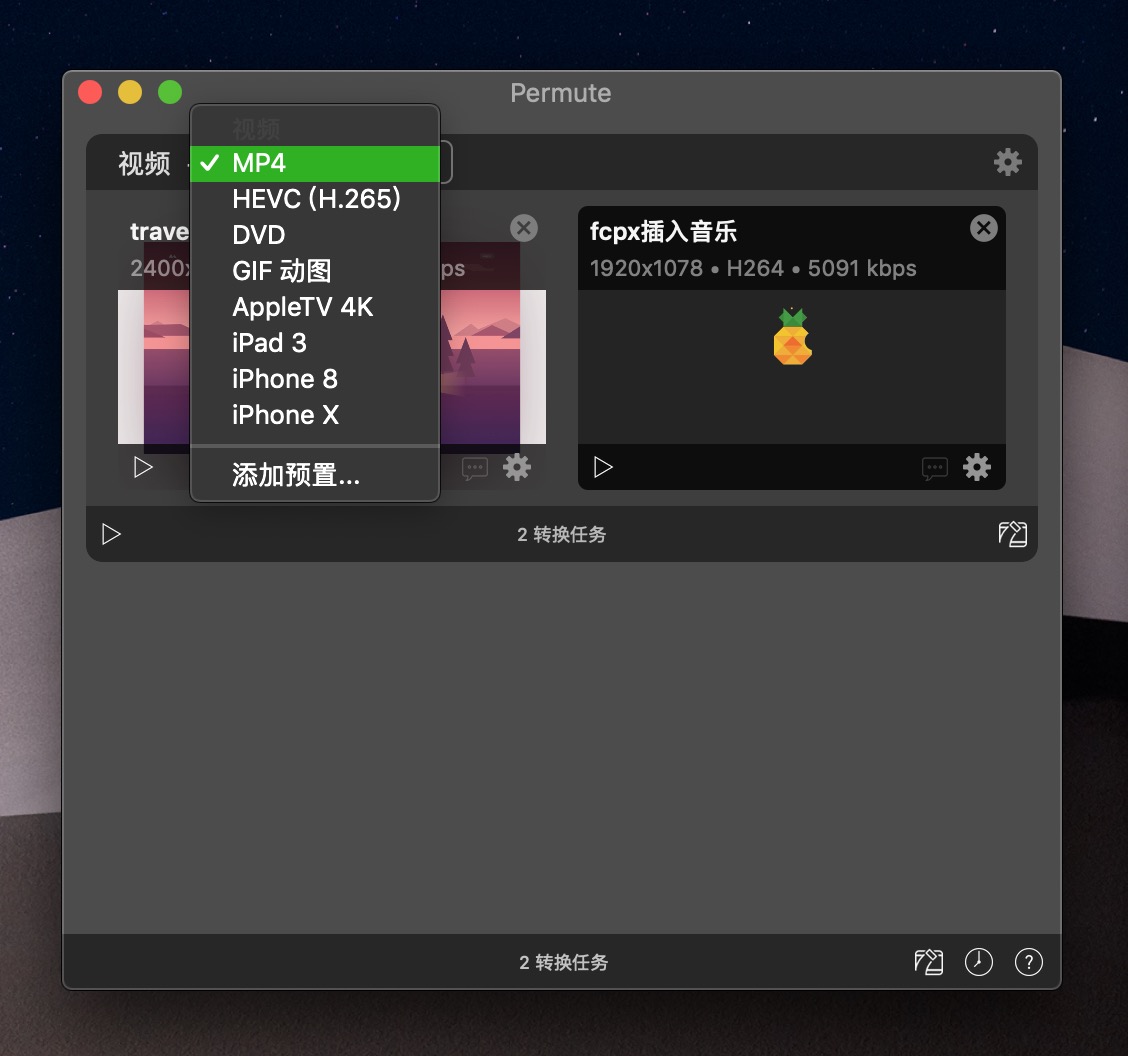Click stitch icon in bottom status bar
1128x1056 pixels.
pos(929,962)
